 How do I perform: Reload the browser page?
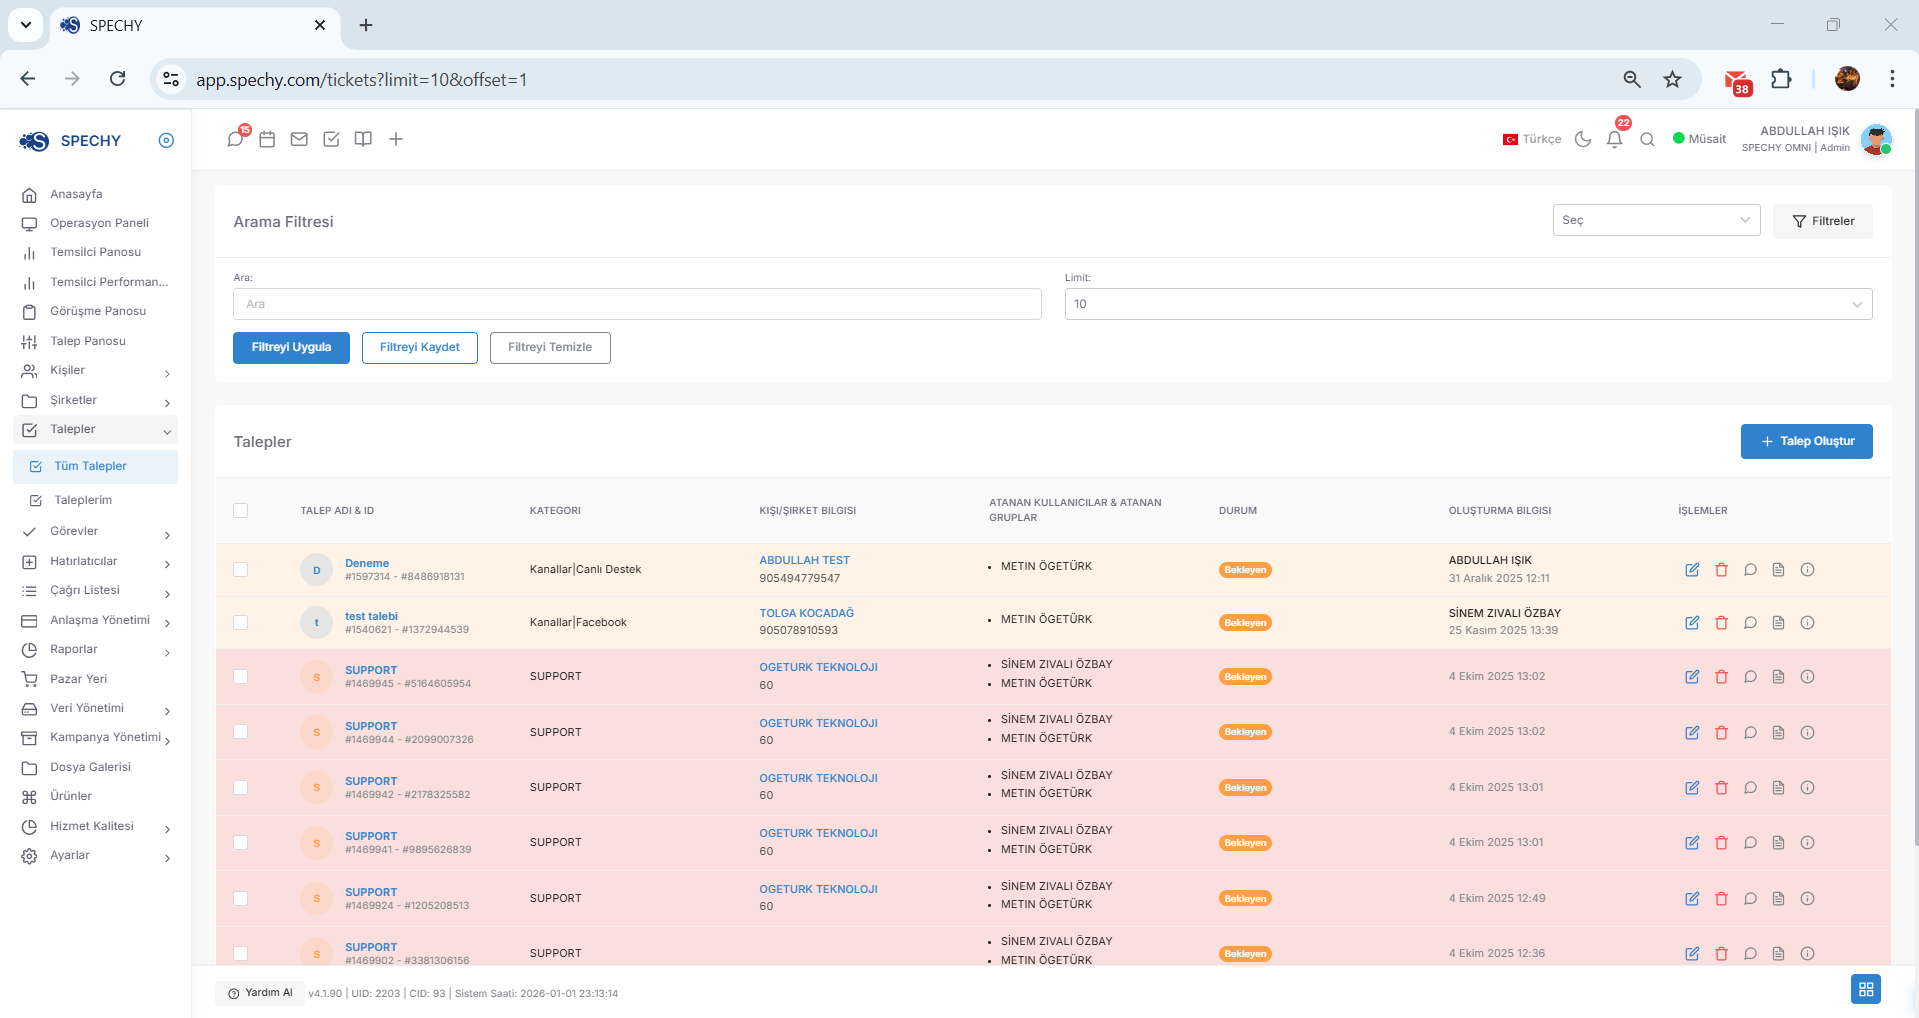[x=117, y=79]
